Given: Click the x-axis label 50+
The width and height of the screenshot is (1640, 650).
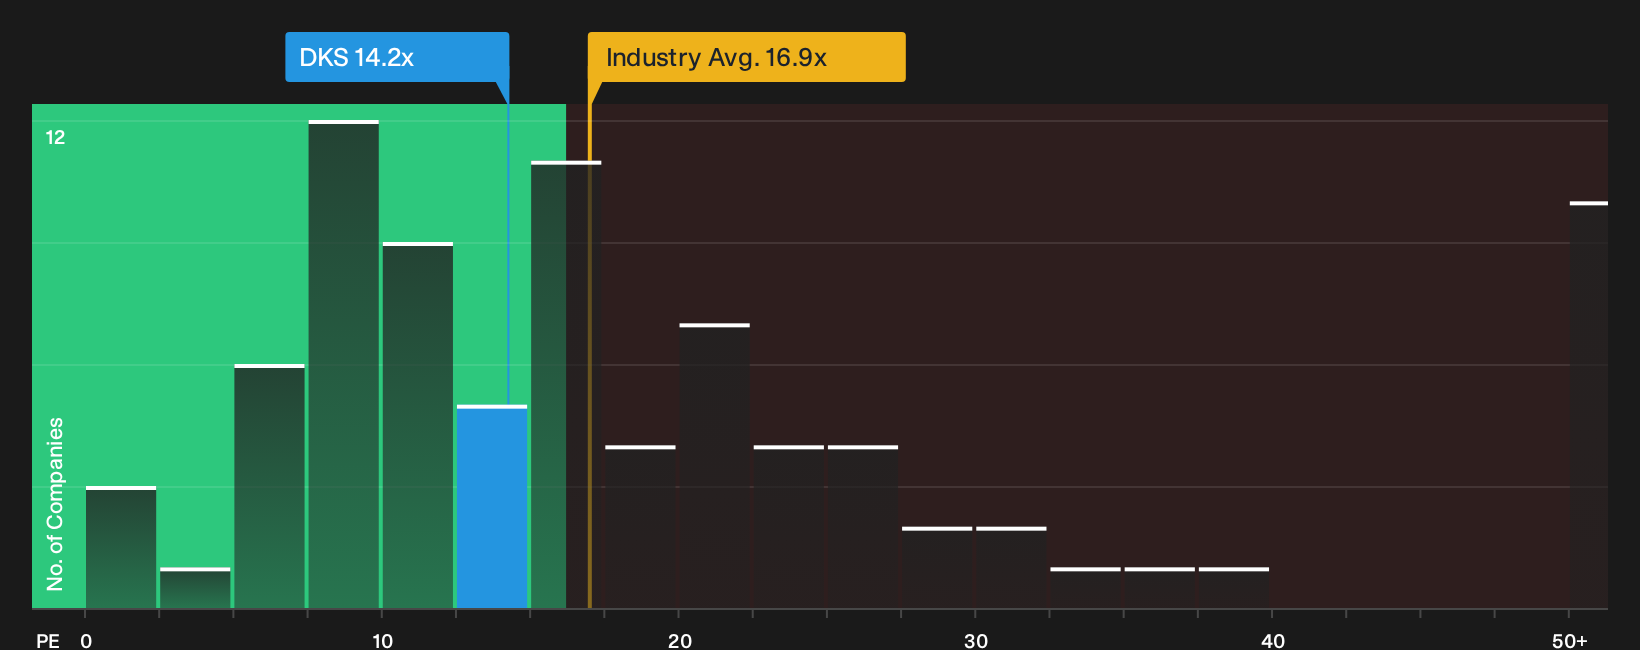Looking at the screenshot, I should pos(1570,640).
